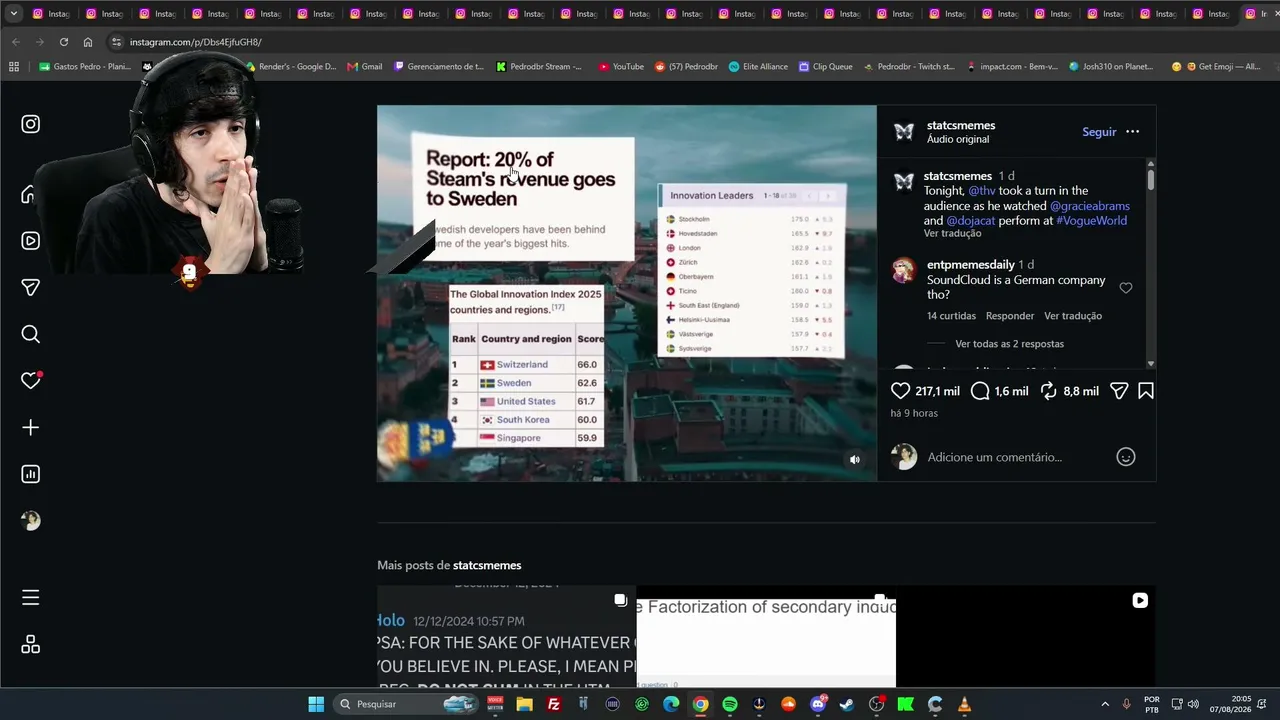
Task: Open the post's three-dot options menu
Action: tap(1132, 132)
